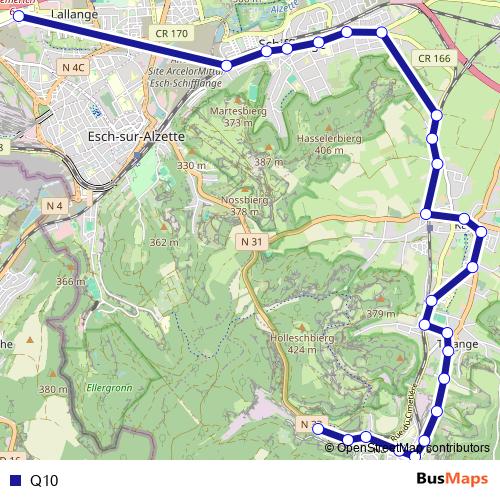Click the Q10 blue legend color swatch

(15, 481)
